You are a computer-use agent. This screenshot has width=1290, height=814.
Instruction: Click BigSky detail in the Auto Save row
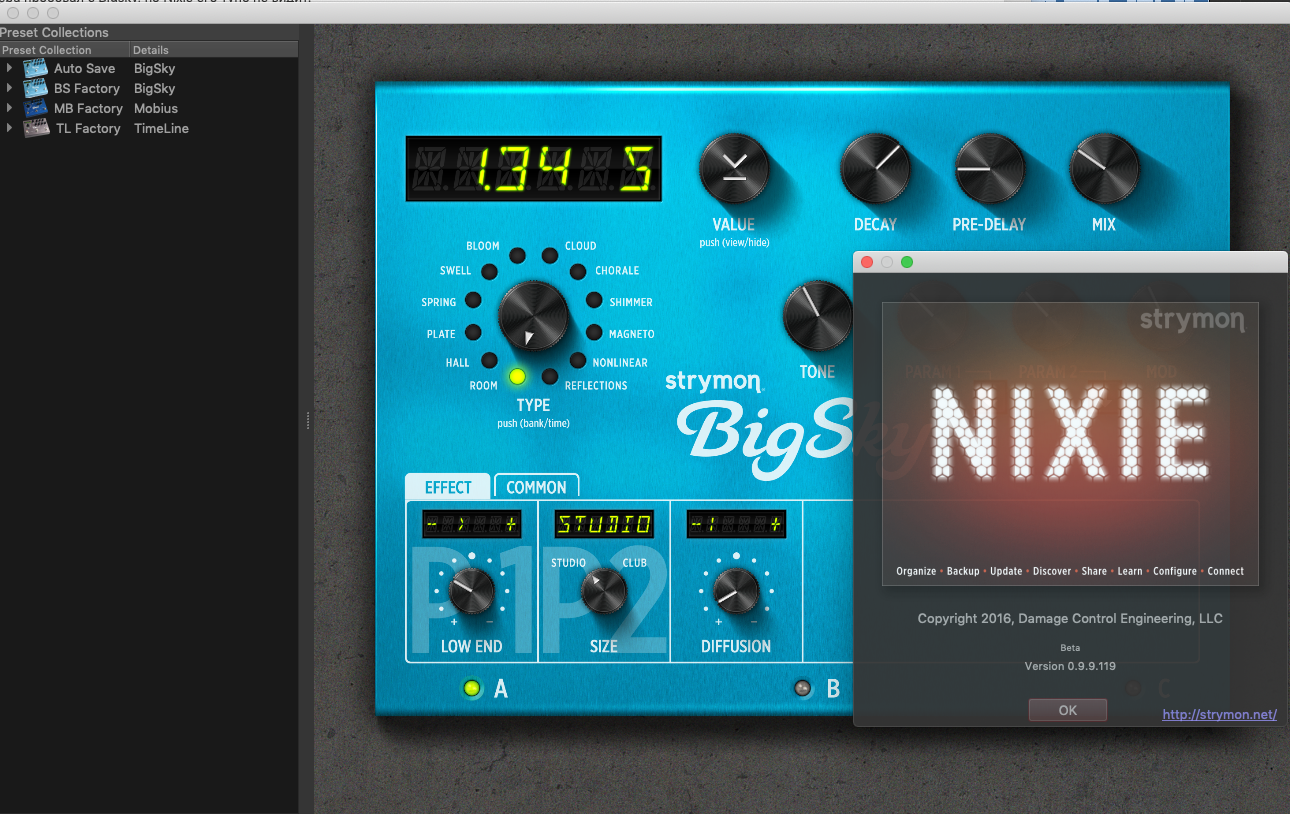(x=155, y=68)
